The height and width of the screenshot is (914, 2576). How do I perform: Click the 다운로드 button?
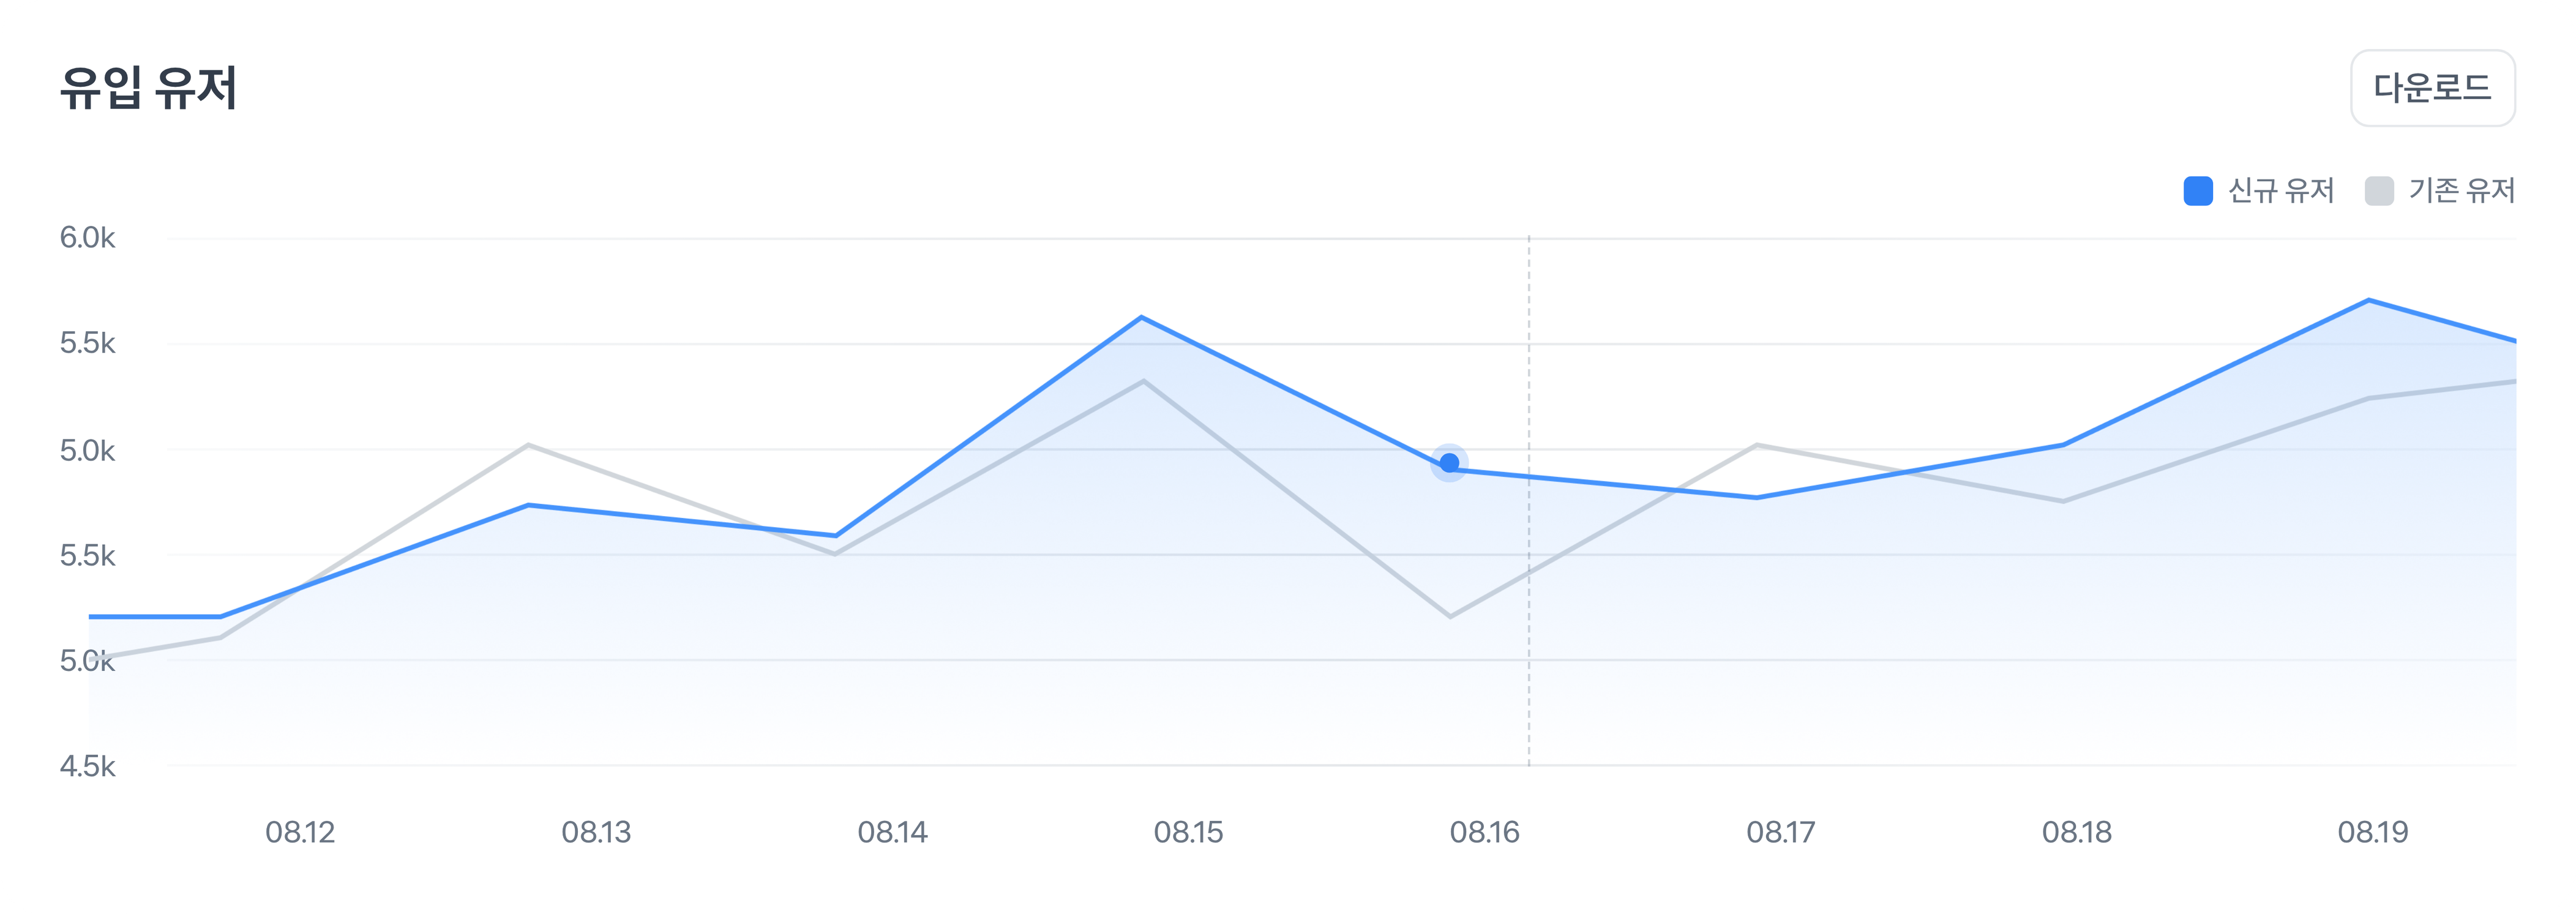2432,89
